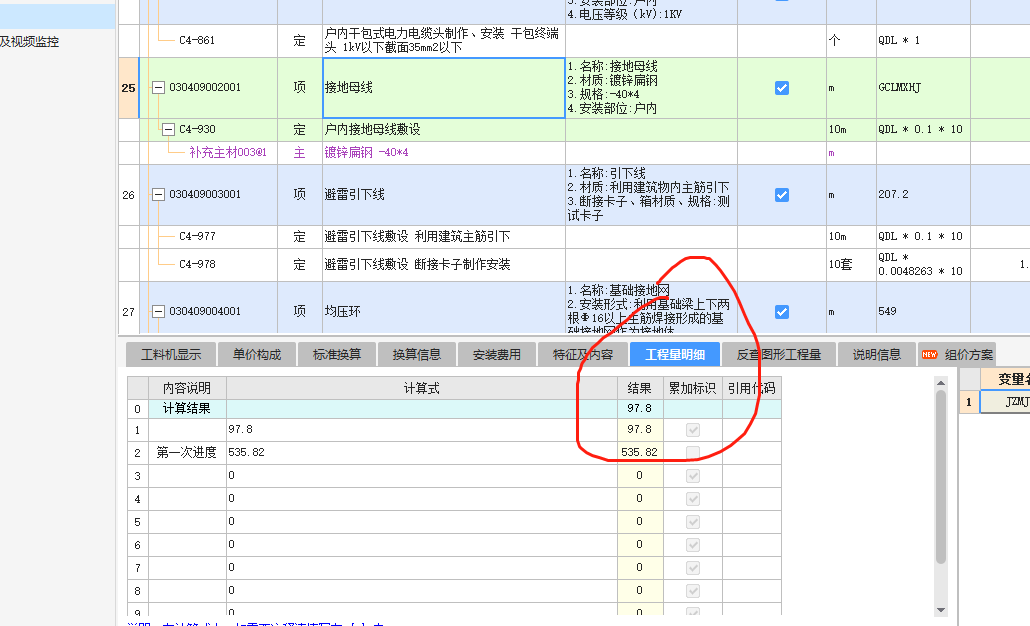The image size is (1030, 626).
Task: Click the 第一次进度 description cell
Action: coord(187,453)
